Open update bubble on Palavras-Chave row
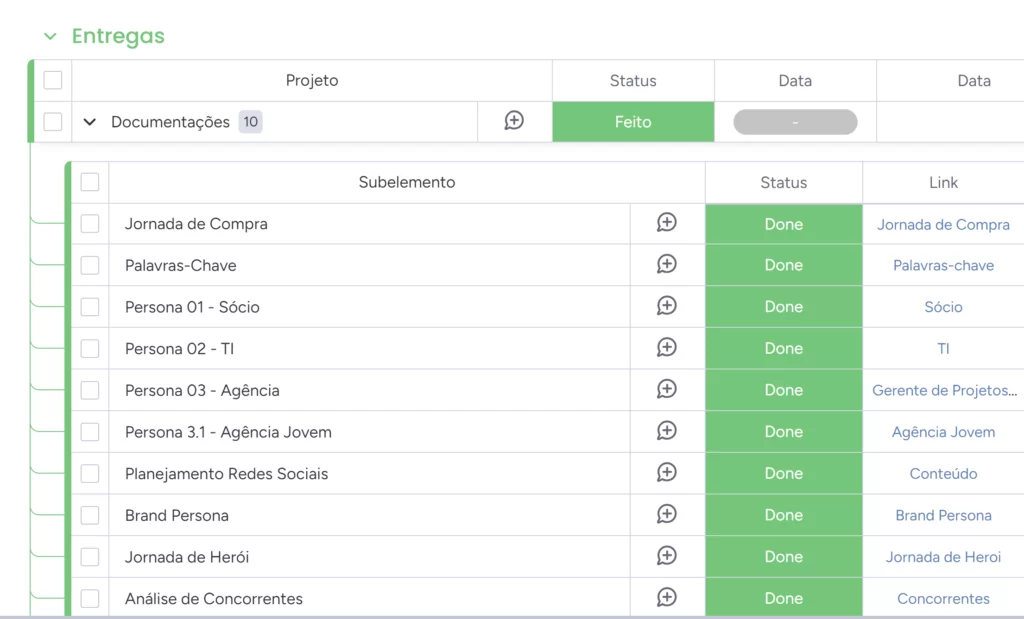The height and width of the screenshot is (619, 1024). tap(667, 265)
